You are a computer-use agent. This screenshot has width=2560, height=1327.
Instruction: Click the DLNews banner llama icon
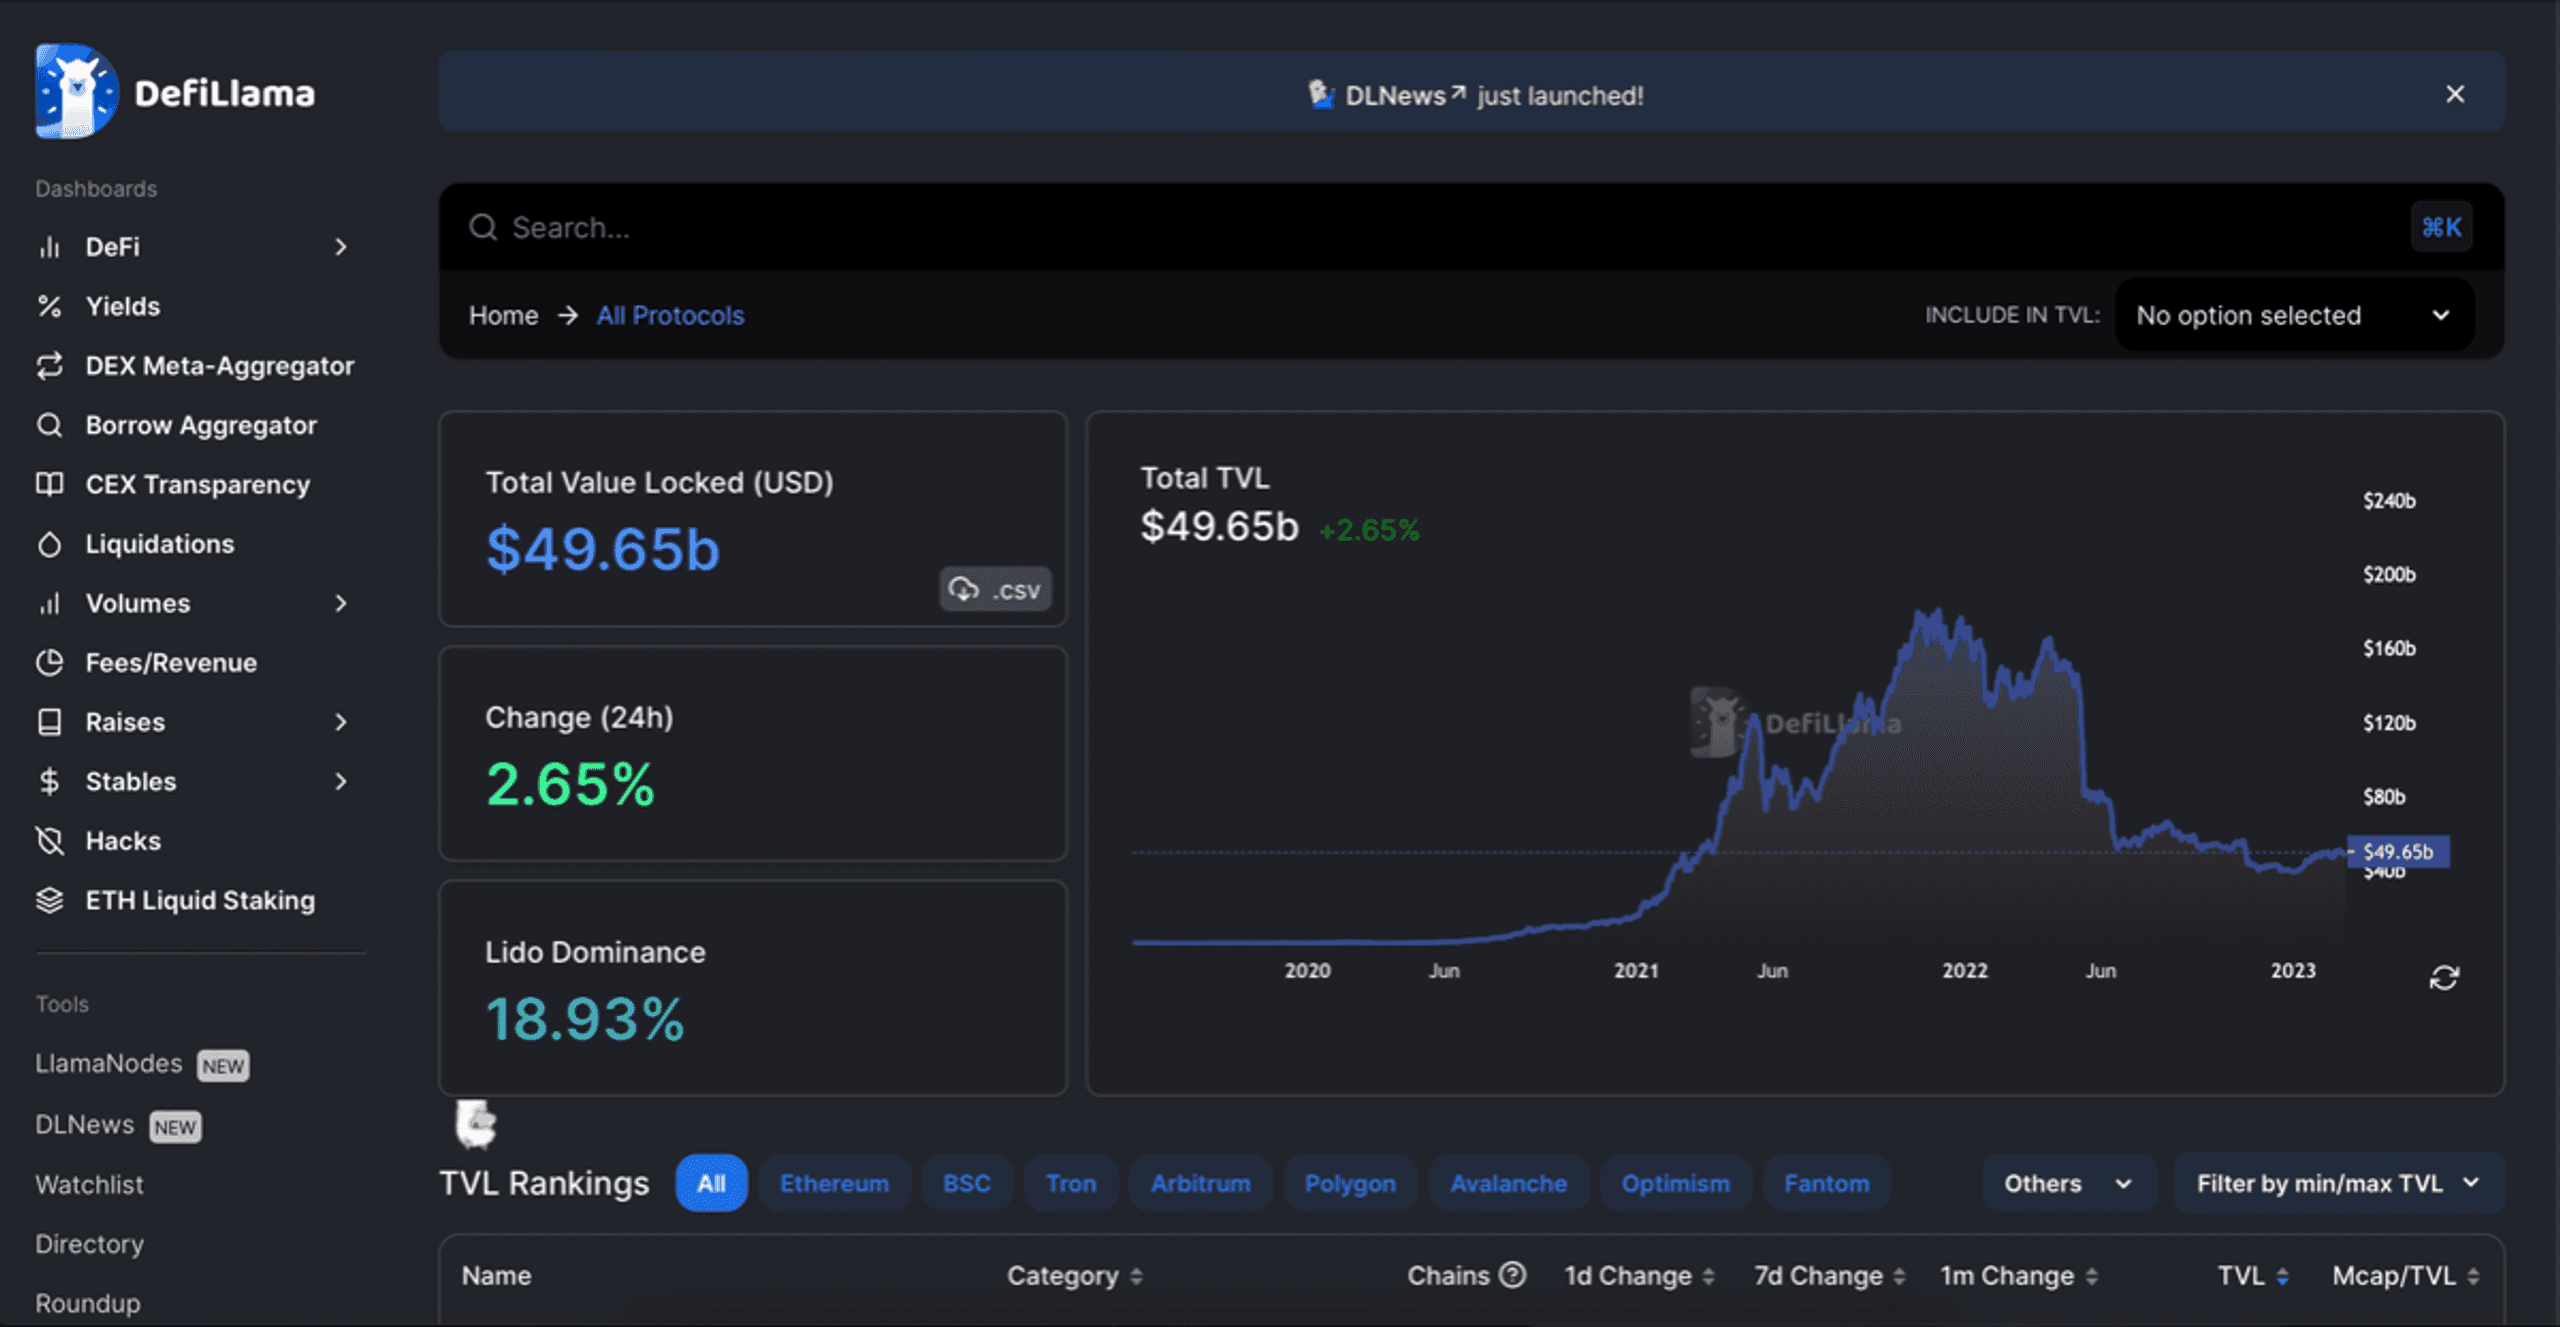[1322, 94]
